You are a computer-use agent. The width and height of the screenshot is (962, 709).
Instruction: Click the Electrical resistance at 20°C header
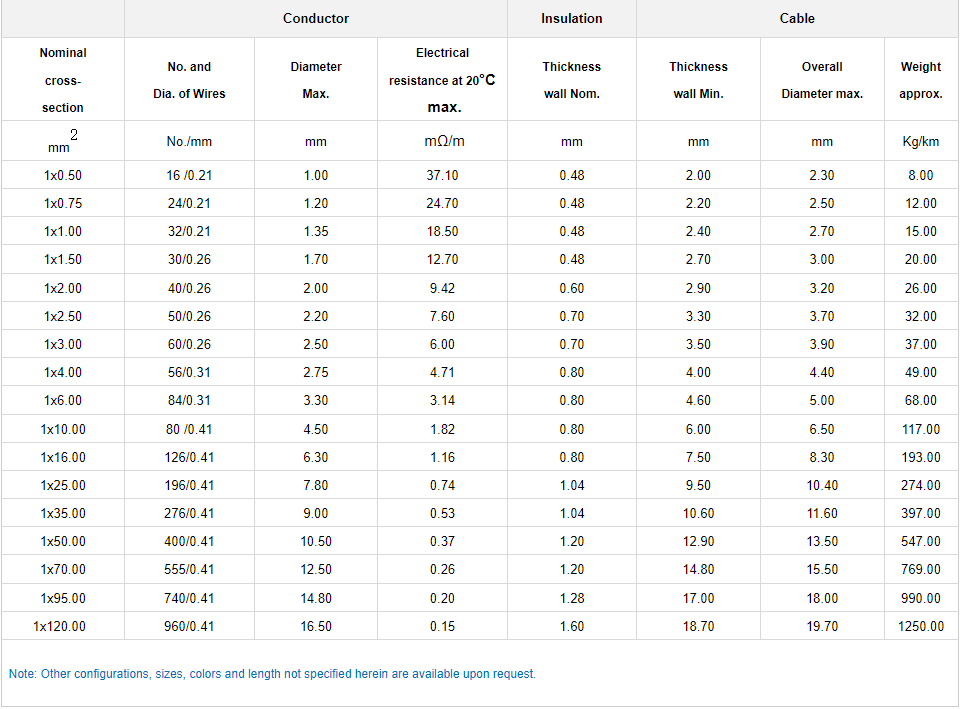442,80
